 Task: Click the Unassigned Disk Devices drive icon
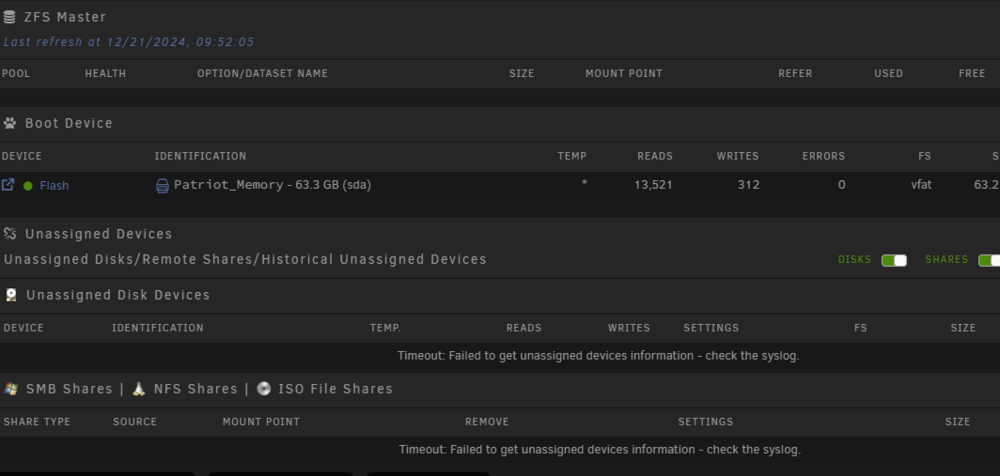(x=11, y=295)
